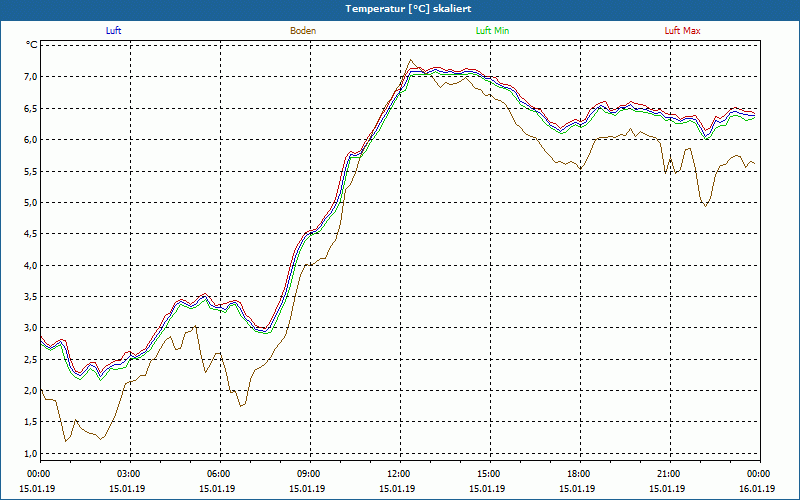Click the '°C' unit label on y-axis
This screenshot has width=800, height=500.
(x=32, y=45)
